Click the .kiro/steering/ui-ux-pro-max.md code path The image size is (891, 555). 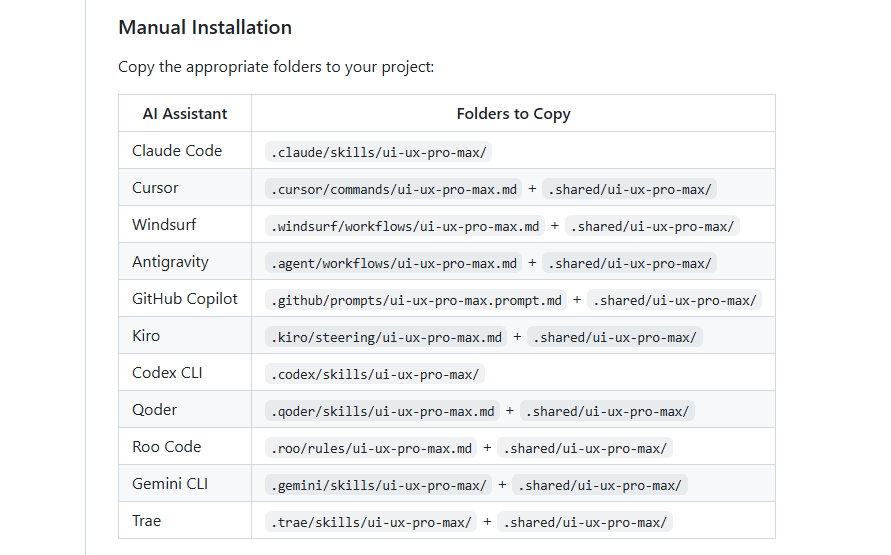coord(386,337)
